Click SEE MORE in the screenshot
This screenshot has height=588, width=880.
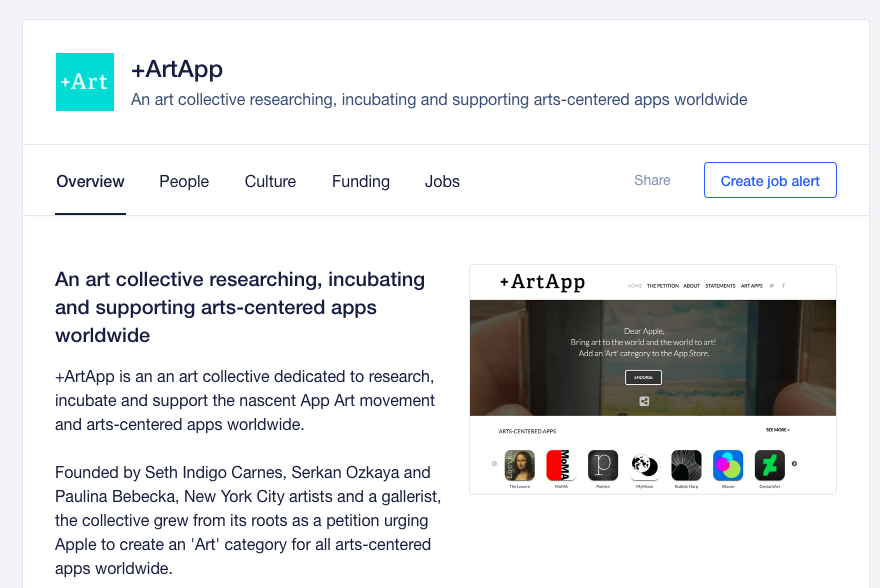pyautogui.click(x=778, y=430)
